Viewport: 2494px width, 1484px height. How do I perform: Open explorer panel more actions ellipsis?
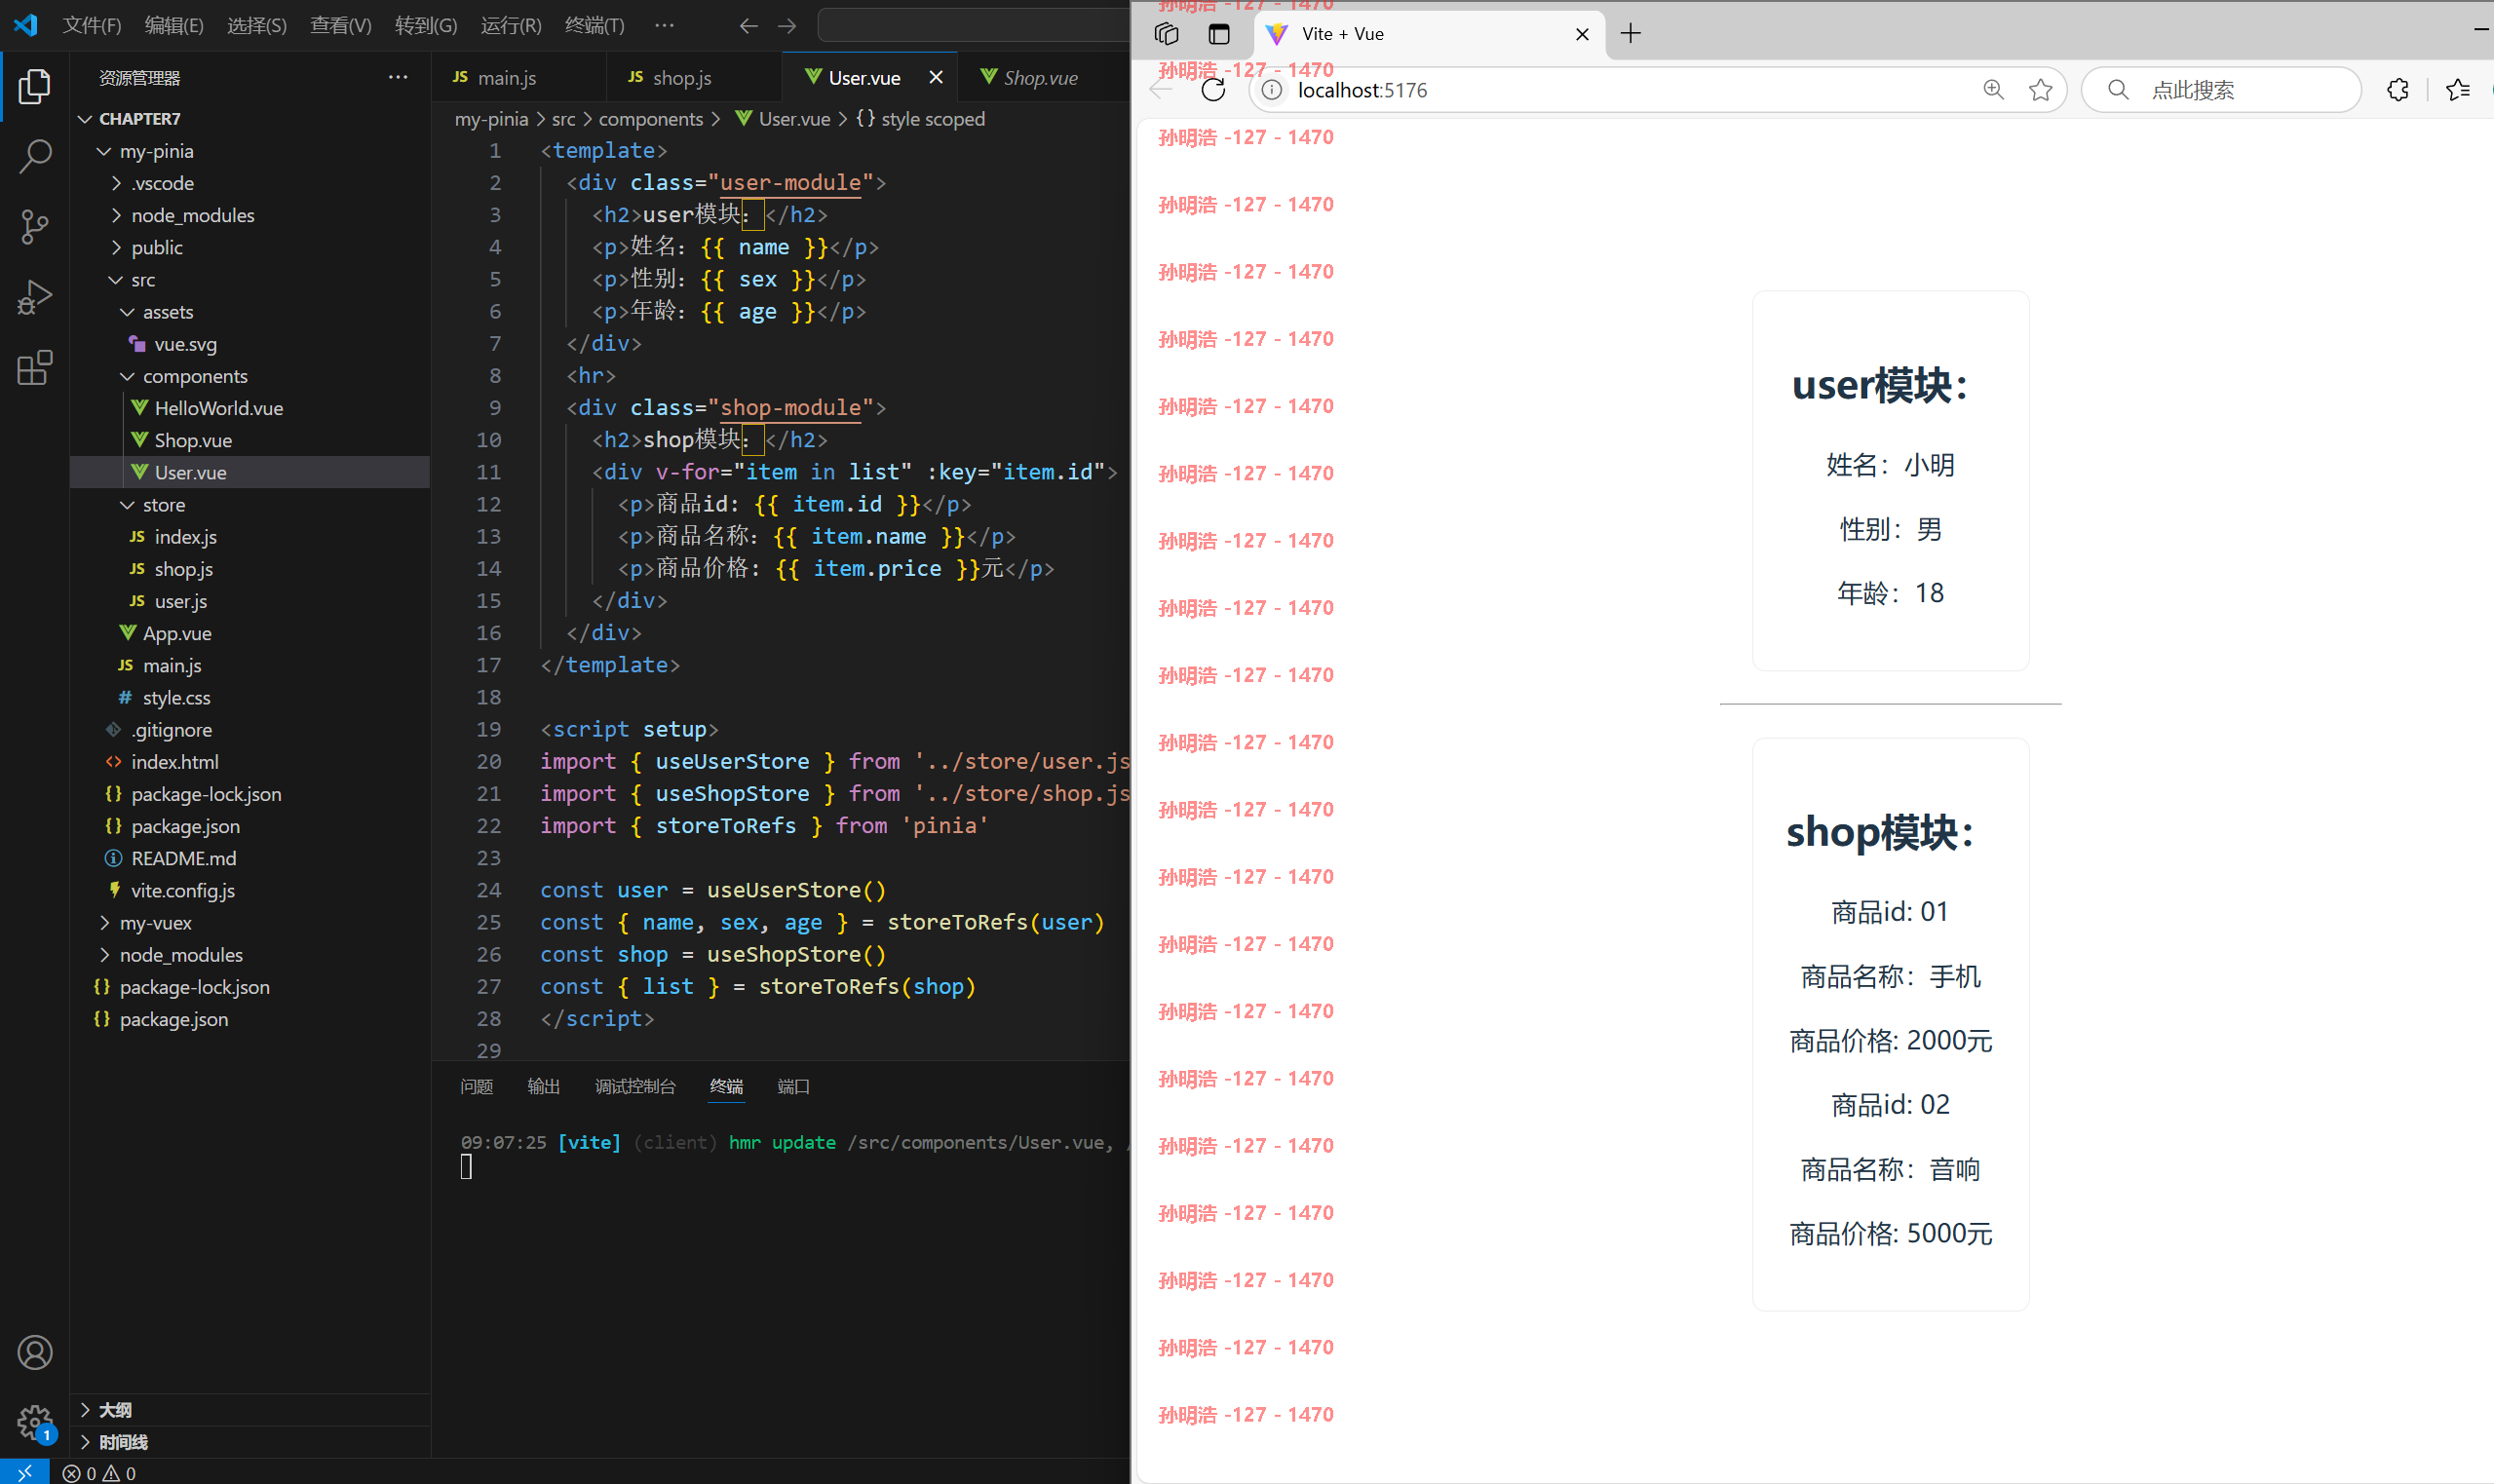tap(398, 77)
